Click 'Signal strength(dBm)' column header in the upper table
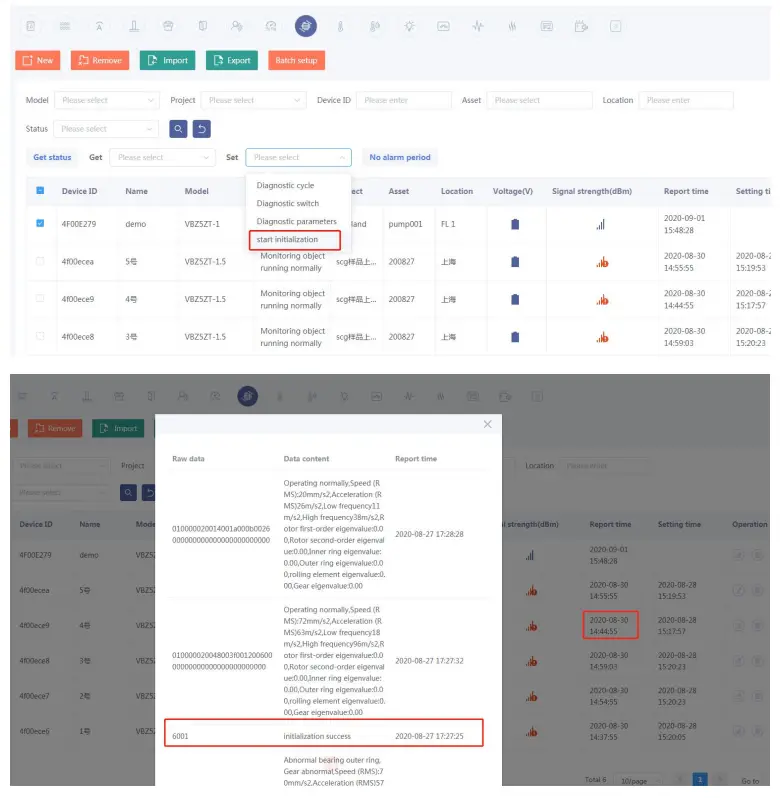The image size is (780, 798). coord(592,191)
